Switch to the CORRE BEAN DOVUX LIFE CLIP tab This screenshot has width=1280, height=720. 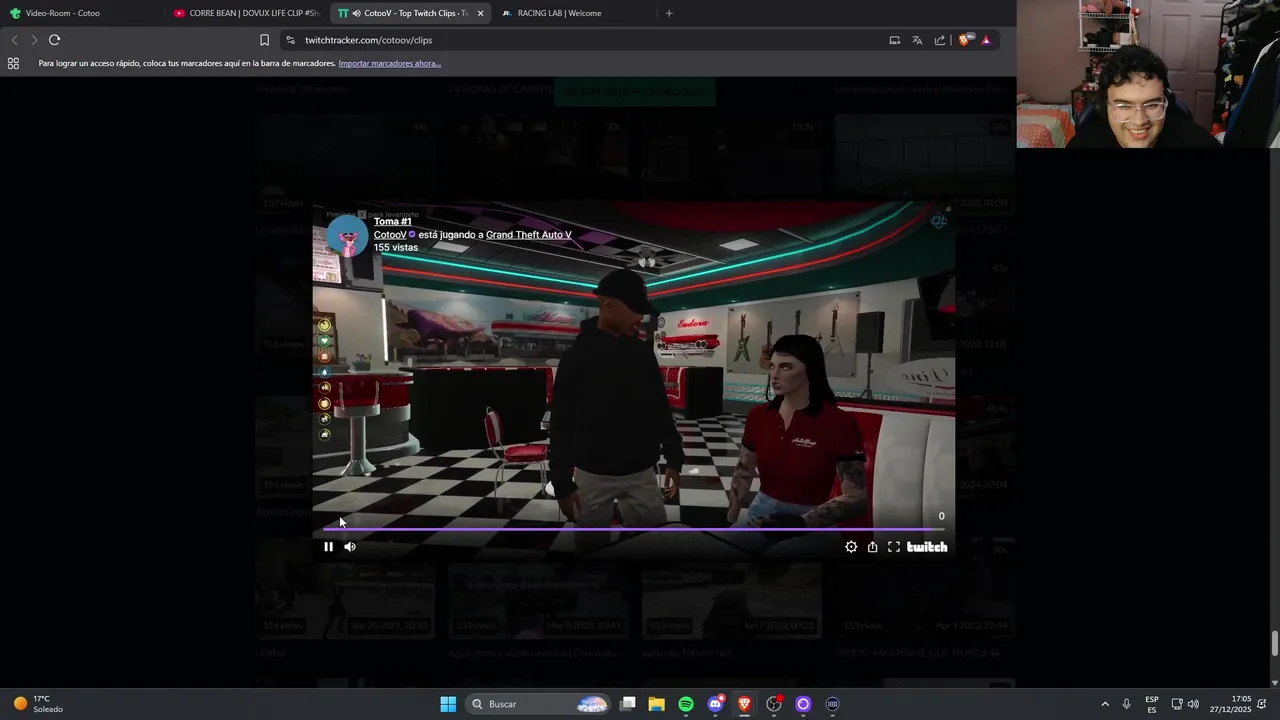point(247,13)
